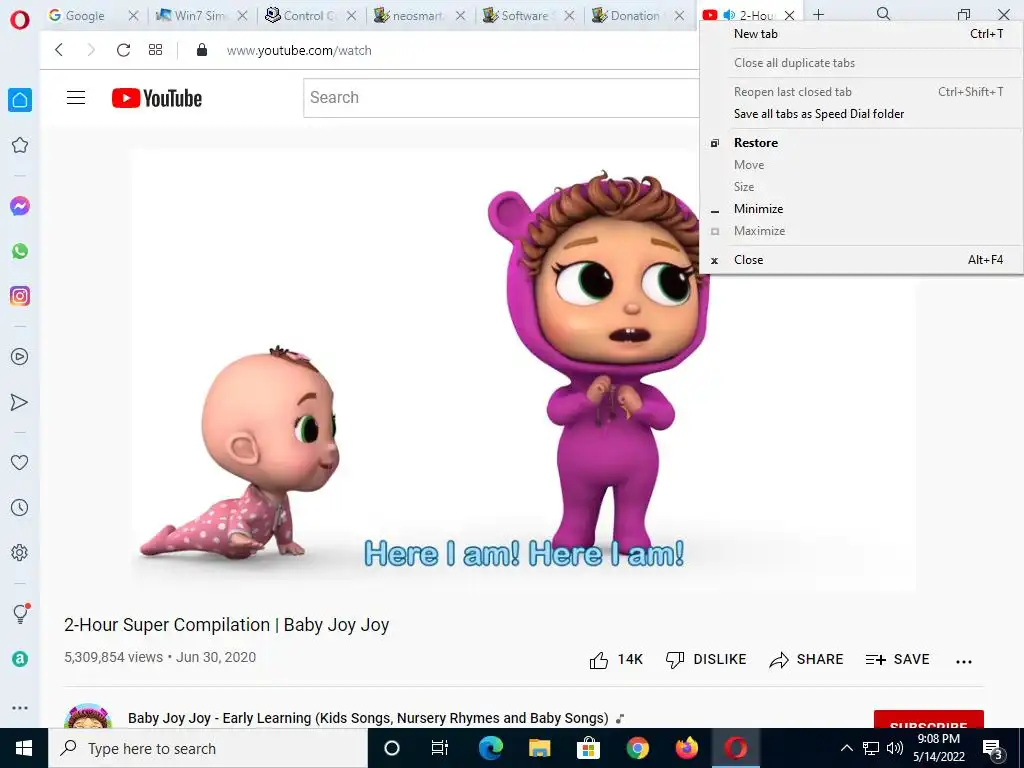Click the video player area

click(522, 369)
